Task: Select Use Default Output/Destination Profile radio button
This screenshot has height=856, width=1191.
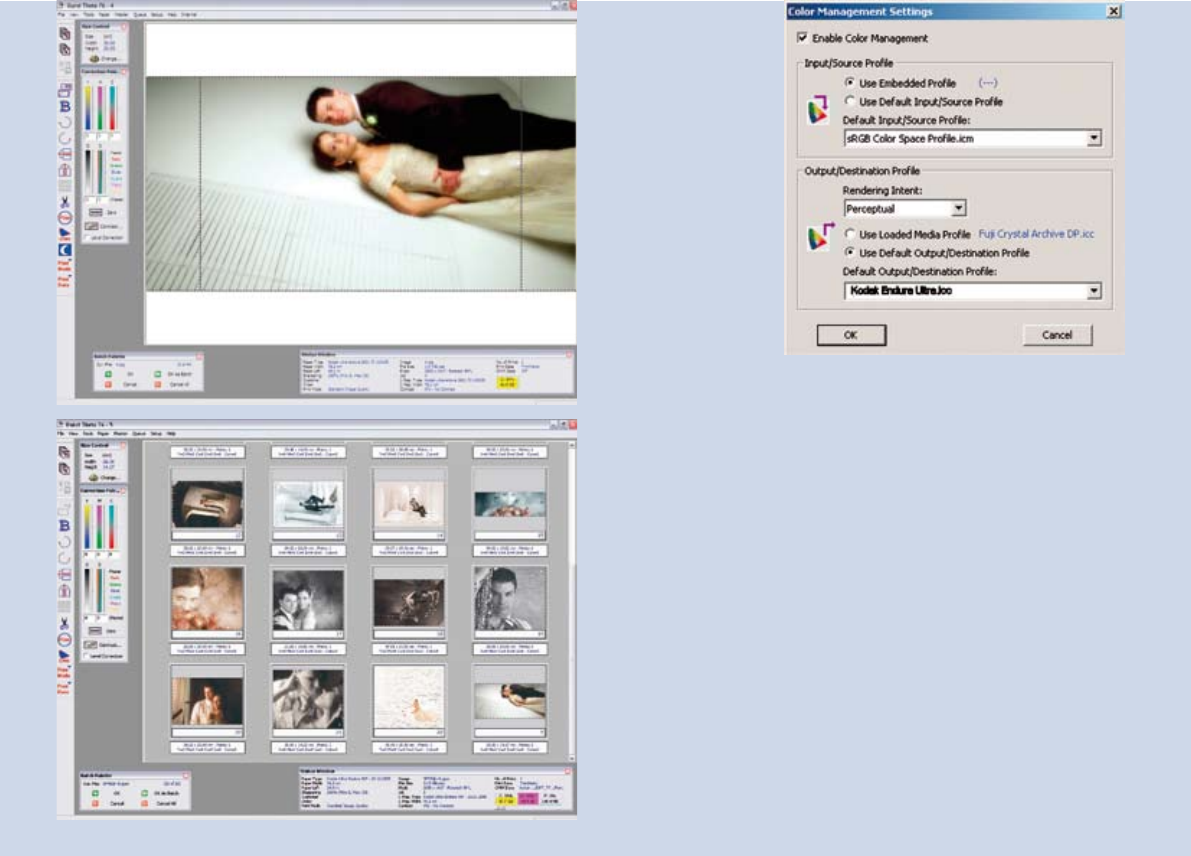Action: [x=849, y=252]
